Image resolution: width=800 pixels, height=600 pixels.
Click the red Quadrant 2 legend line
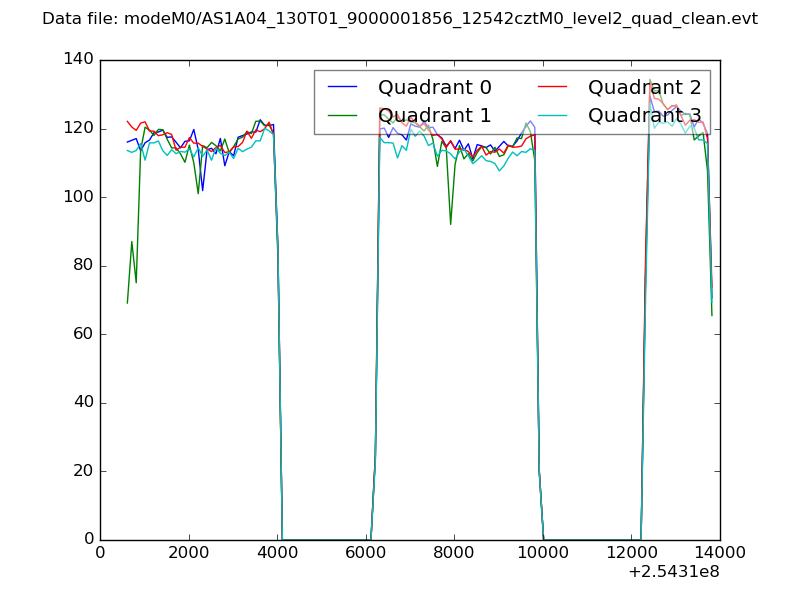point(555,88)
